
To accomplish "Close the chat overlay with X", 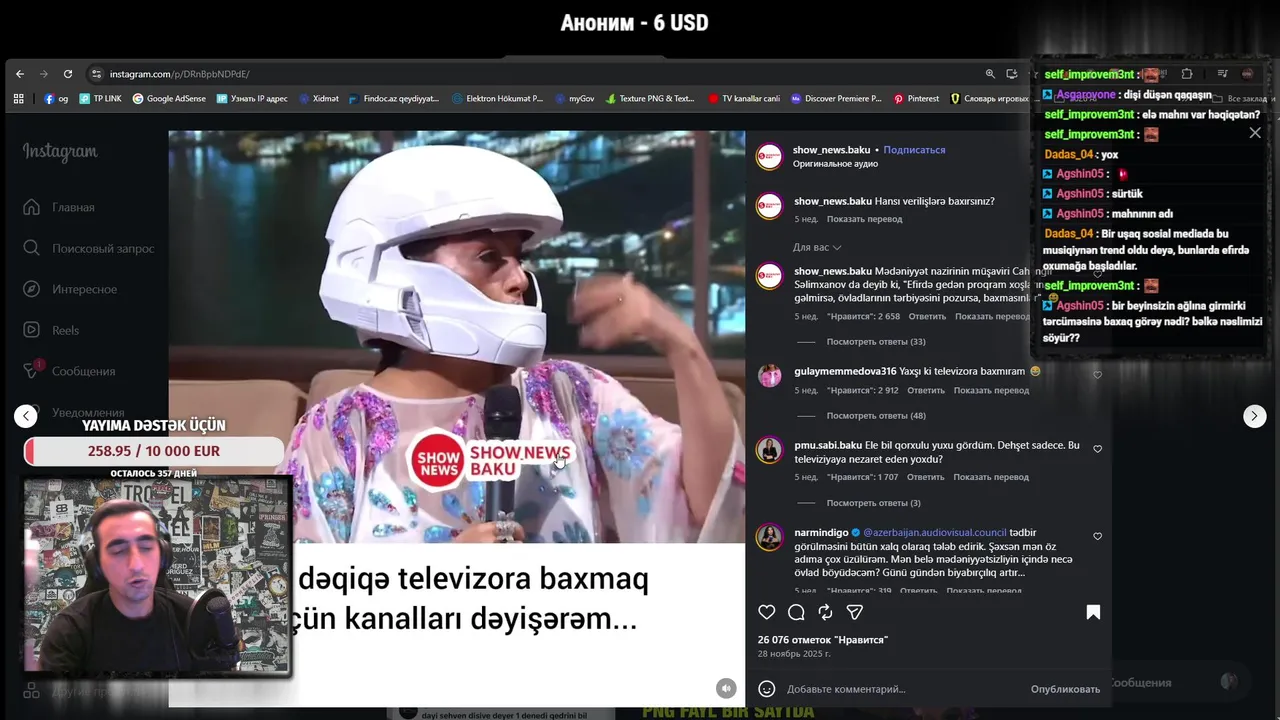I will coord(1255,133).
